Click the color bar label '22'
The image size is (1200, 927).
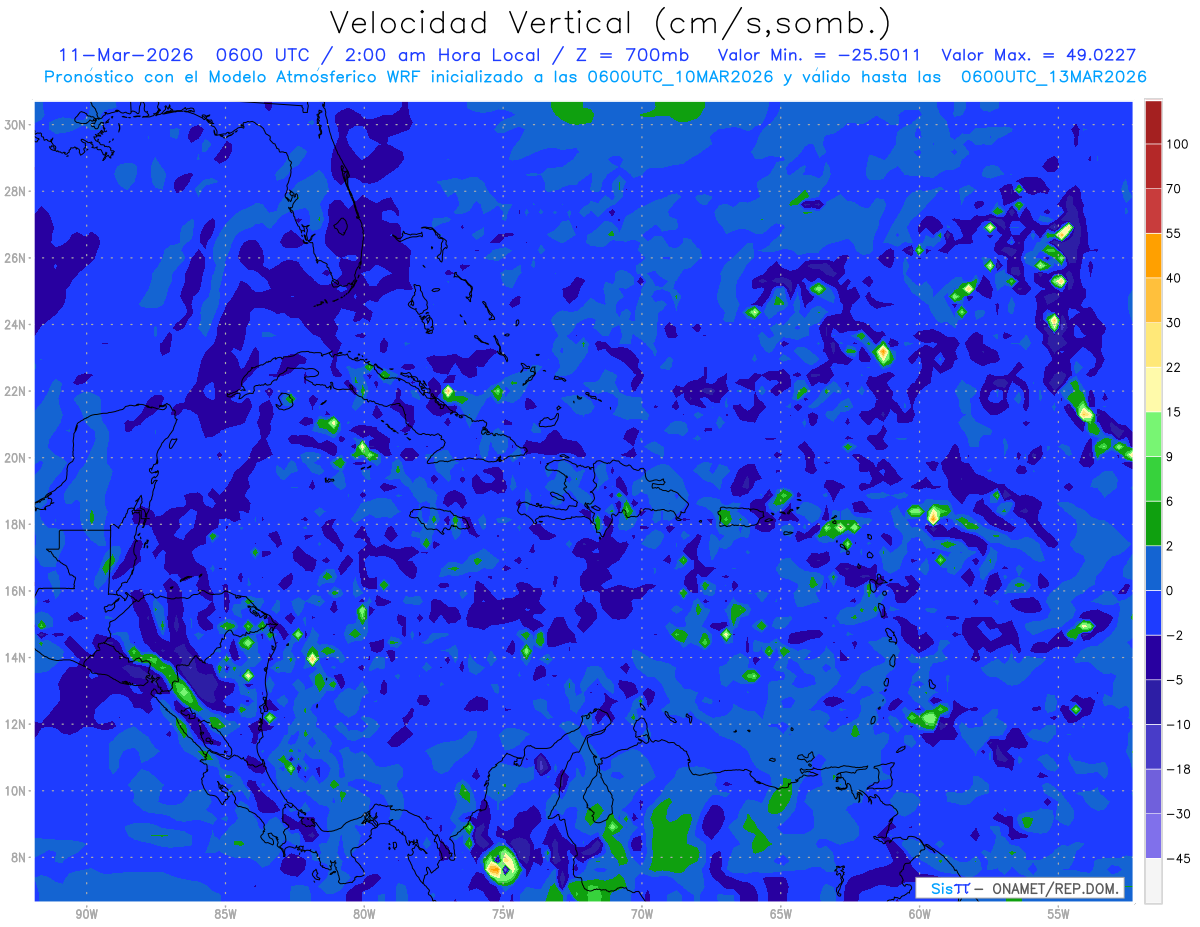[x=1174, y=367]
